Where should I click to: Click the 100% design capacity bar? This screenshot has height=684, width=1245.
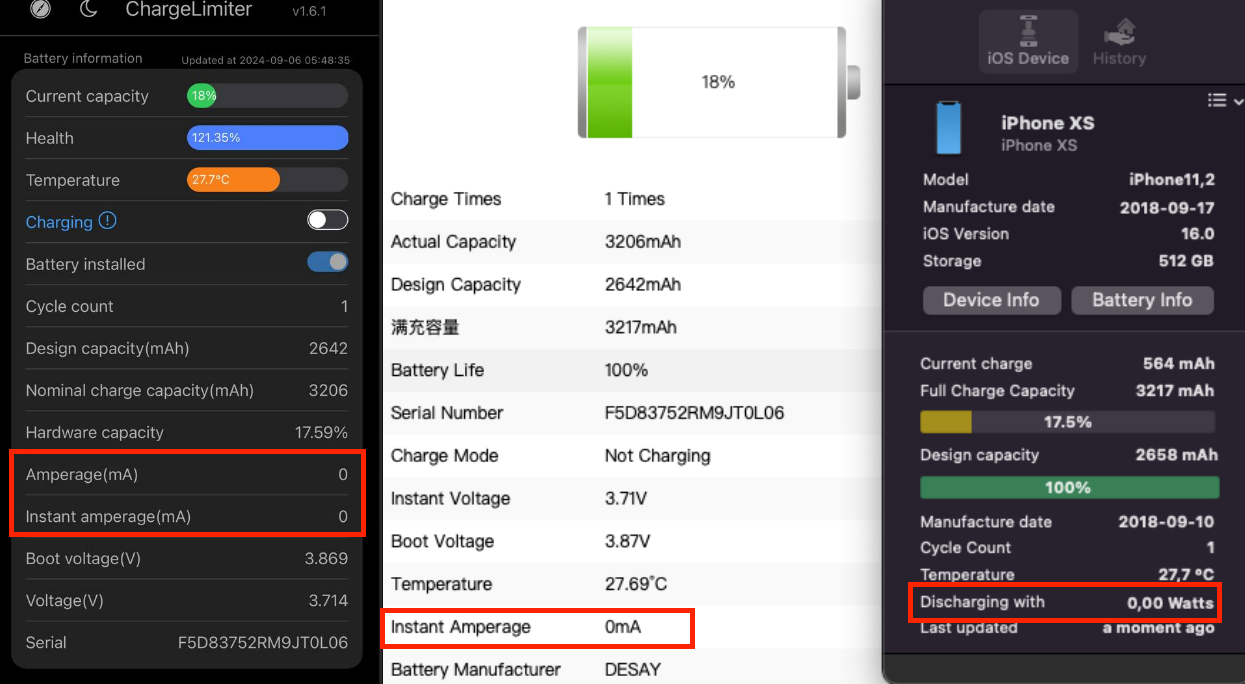[x=1069, y=487]
